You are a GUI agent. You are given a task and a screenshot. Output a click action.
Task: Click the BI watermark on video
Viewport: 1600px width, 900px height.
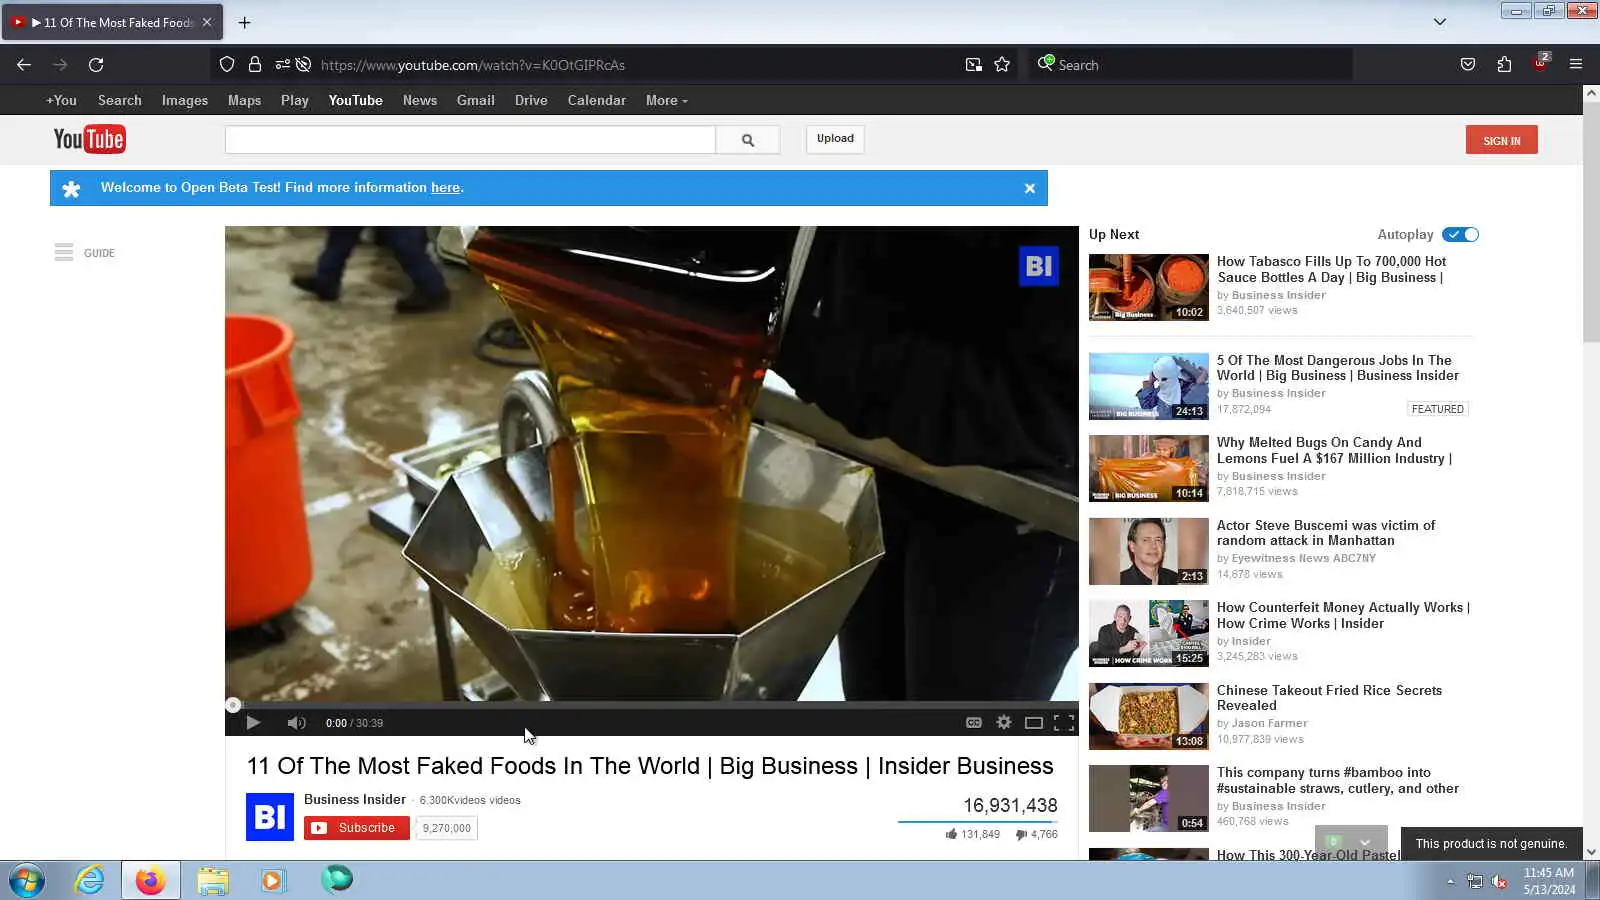click(x=1038, y=266)
